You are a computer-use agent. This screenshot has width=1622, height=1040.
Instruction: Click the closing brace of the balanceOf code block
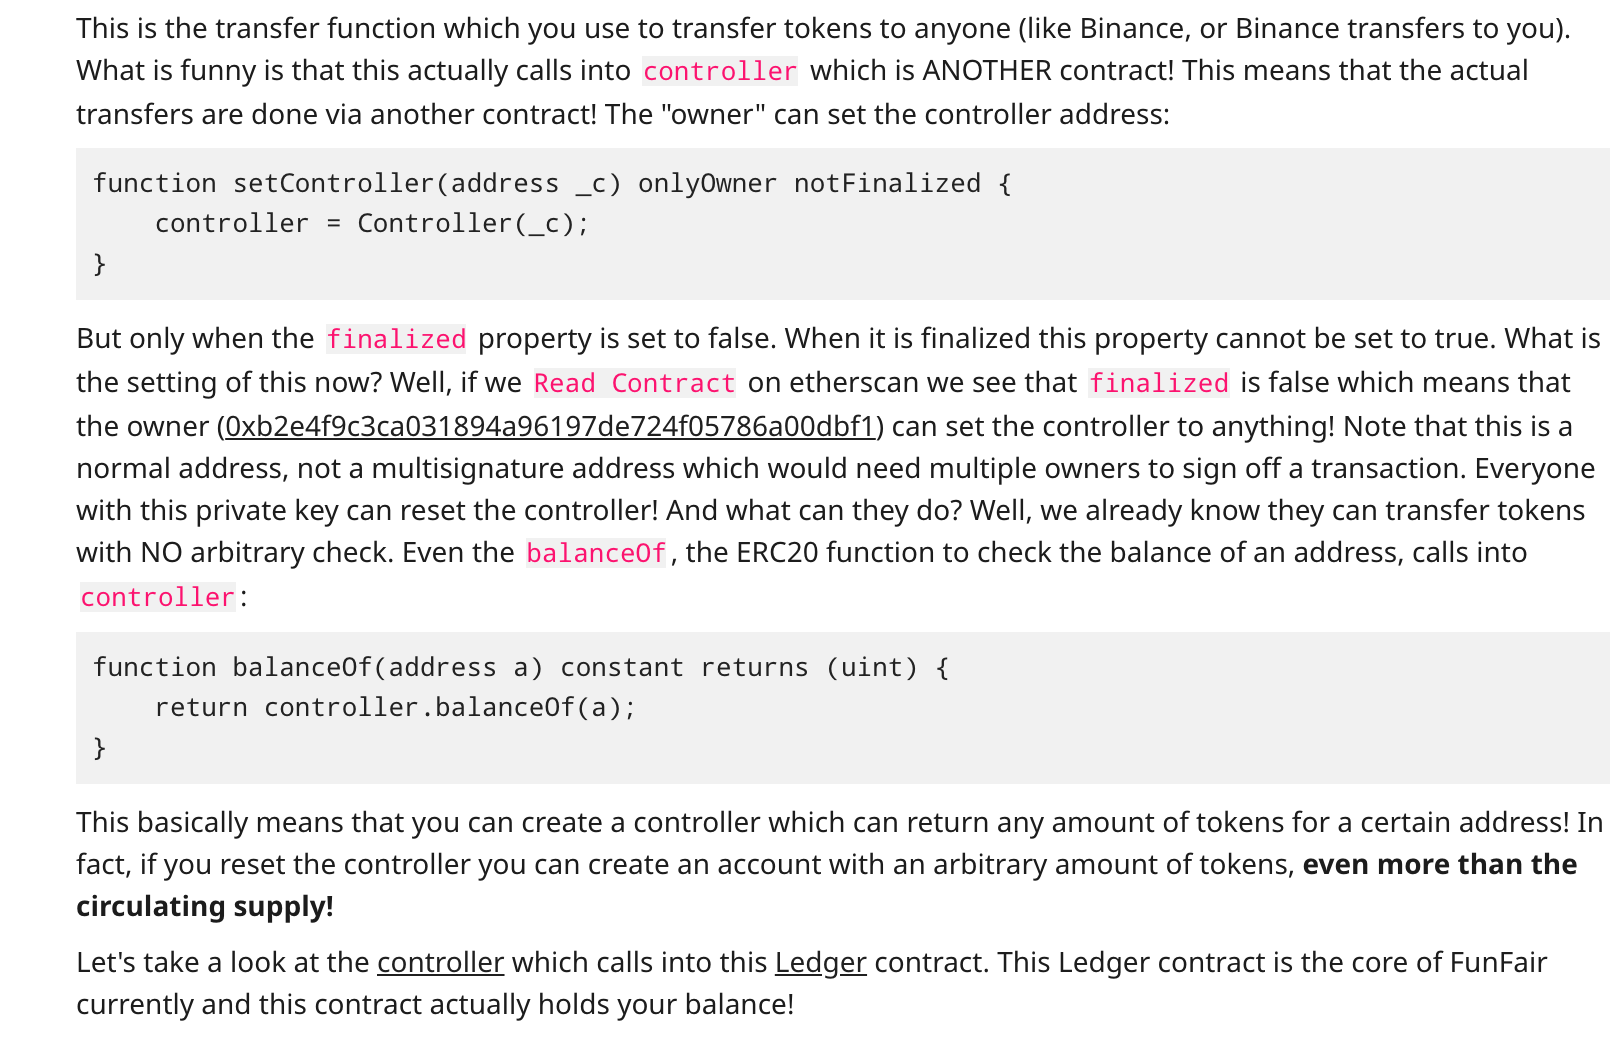pyautogui.click(x=99, y=748)
